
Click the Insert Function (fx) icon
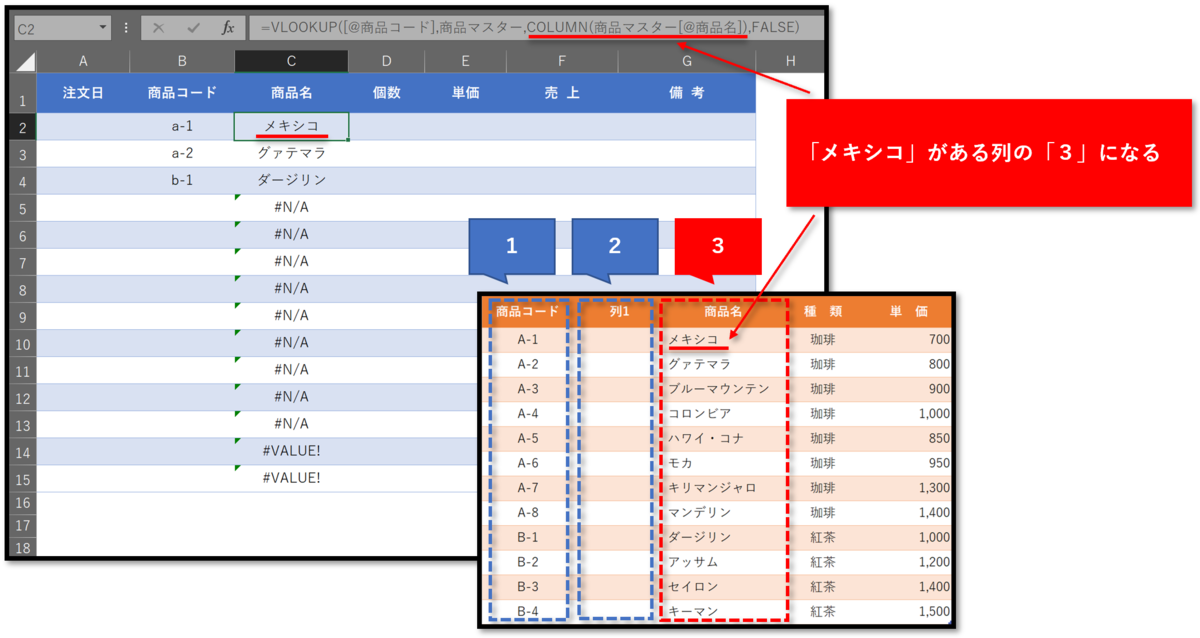[228, 27]
